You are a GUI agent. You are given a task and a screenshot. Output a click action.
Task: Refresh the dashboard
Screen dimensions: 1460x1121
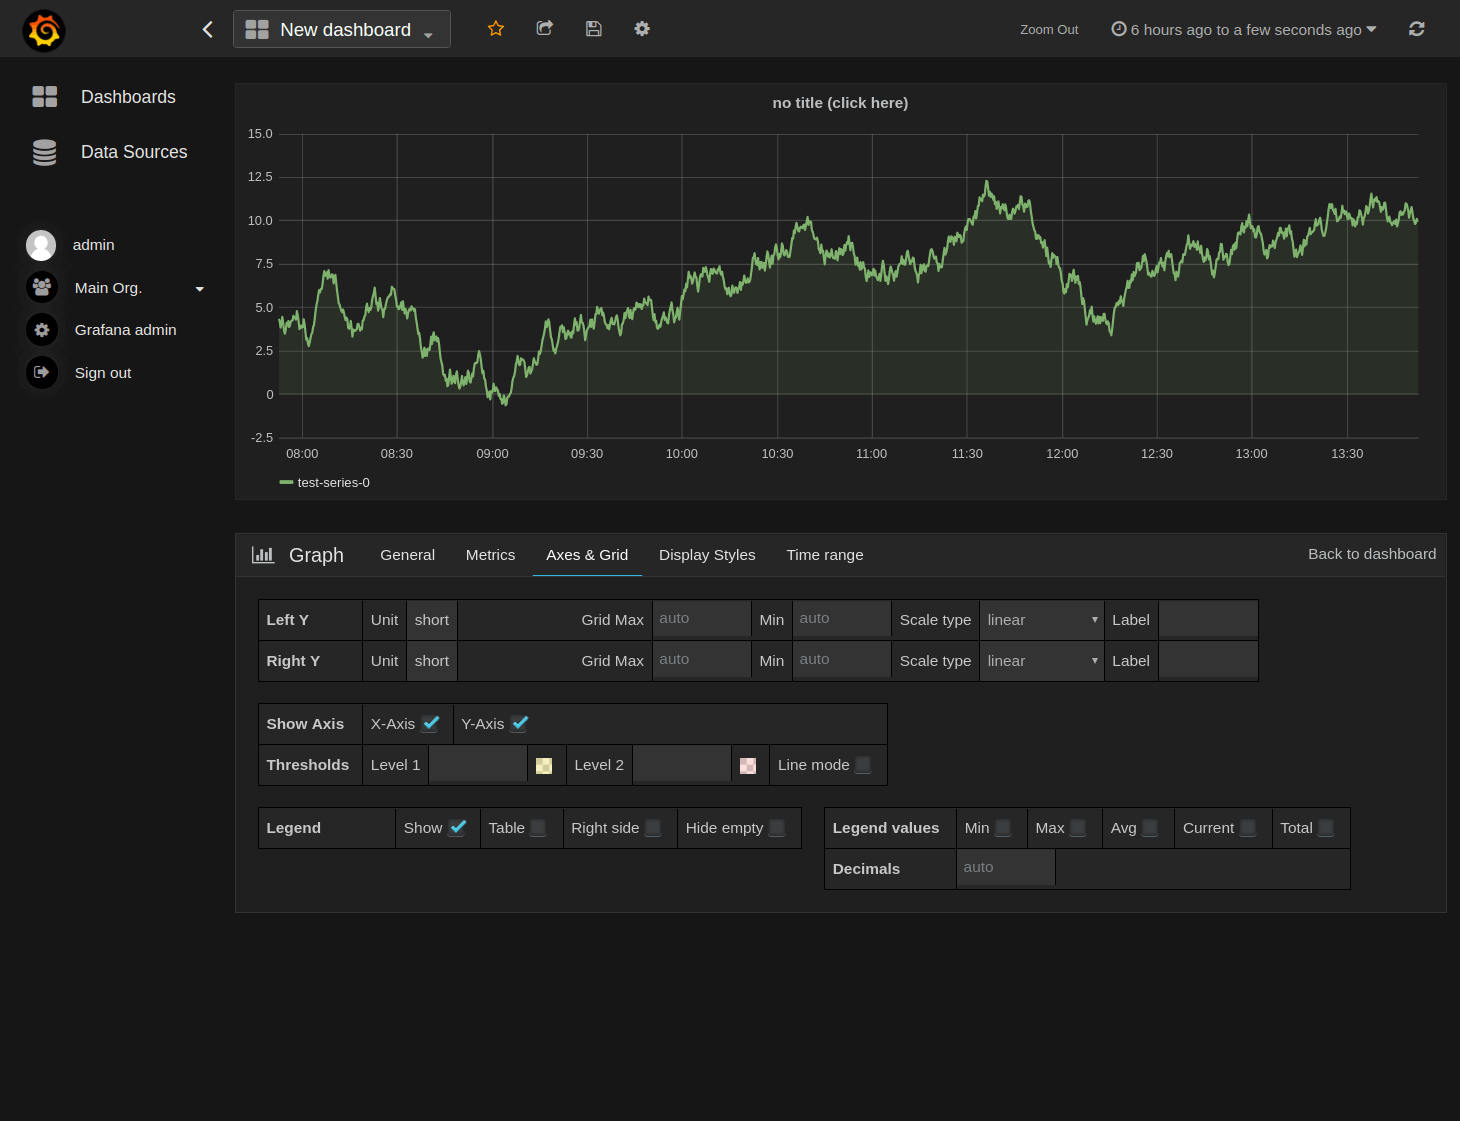tap(1416, 29)
